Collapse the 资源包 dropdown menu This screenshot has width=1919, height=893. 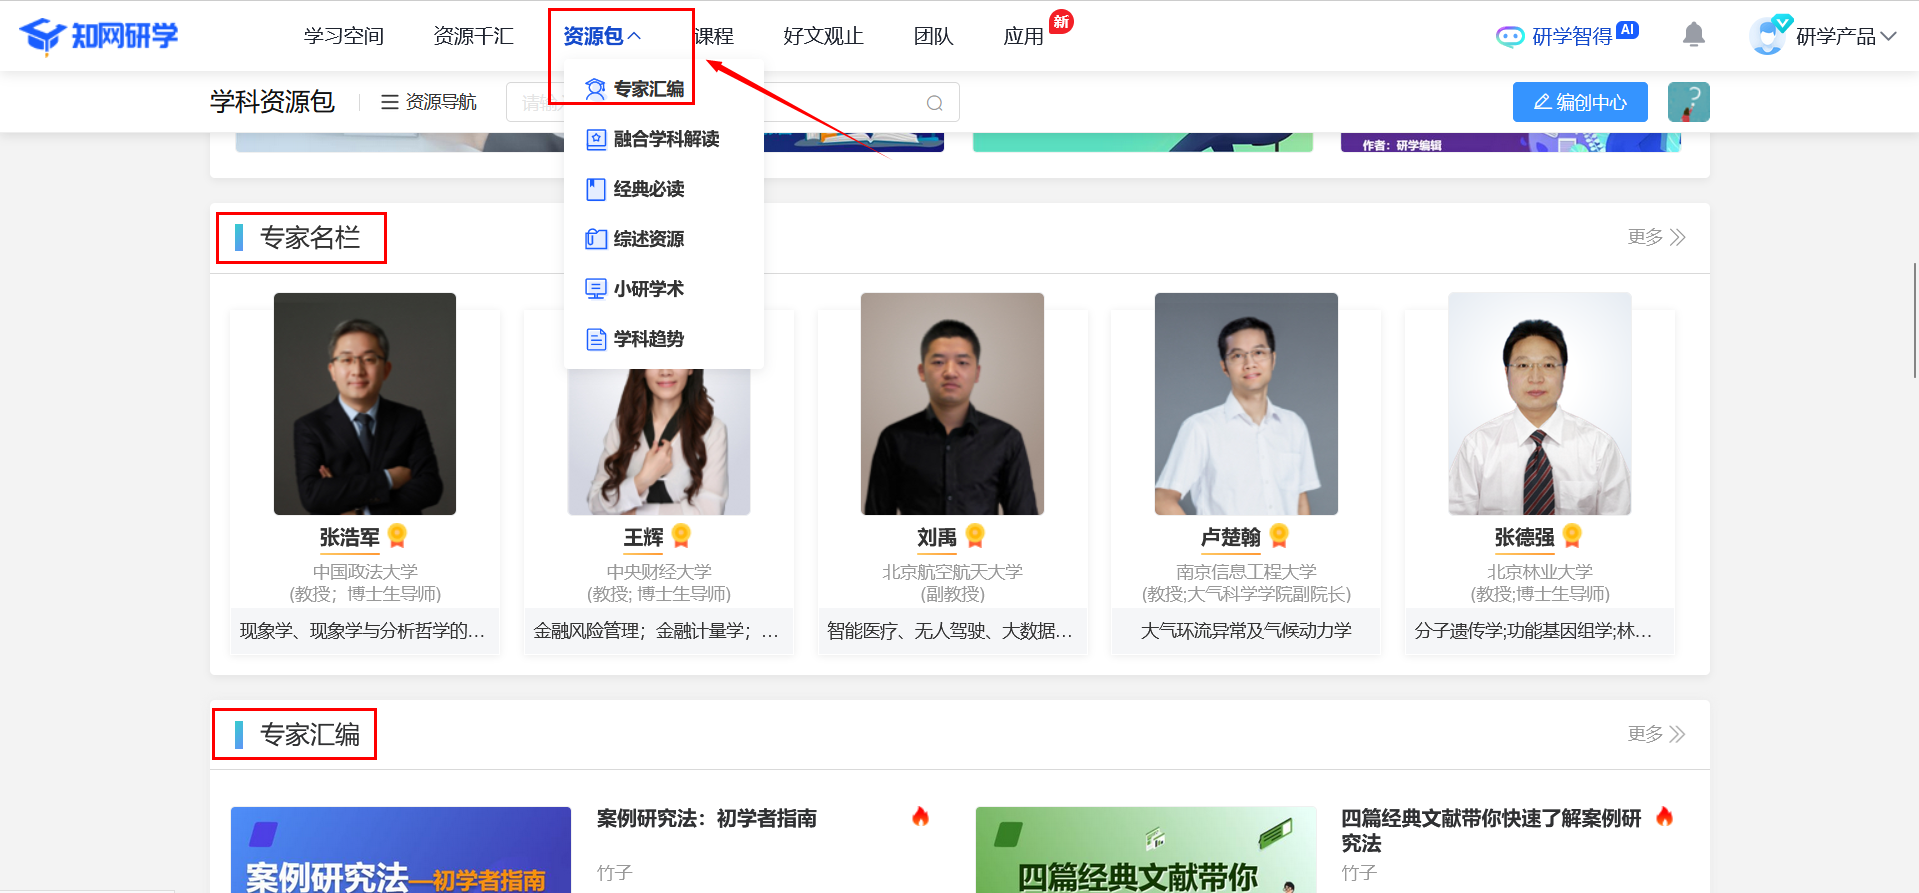[x=602, y=37]
